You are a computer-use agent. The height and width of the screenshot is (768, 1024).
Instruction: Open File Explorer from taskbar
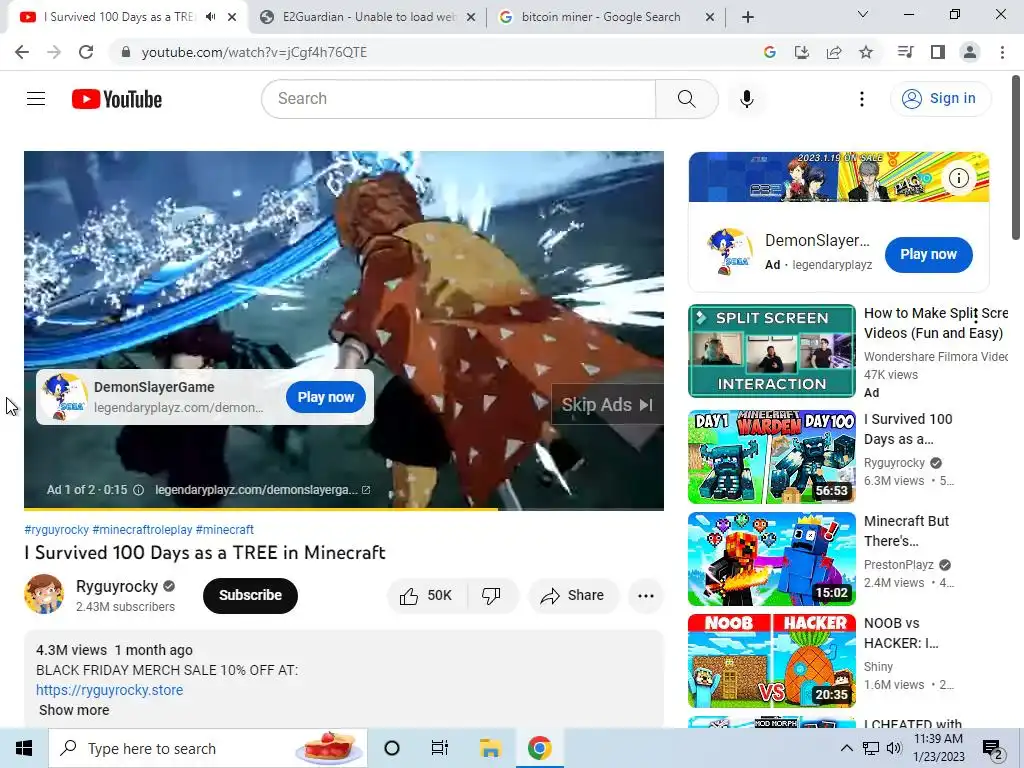pyautogui.click(x=490, y=748)
